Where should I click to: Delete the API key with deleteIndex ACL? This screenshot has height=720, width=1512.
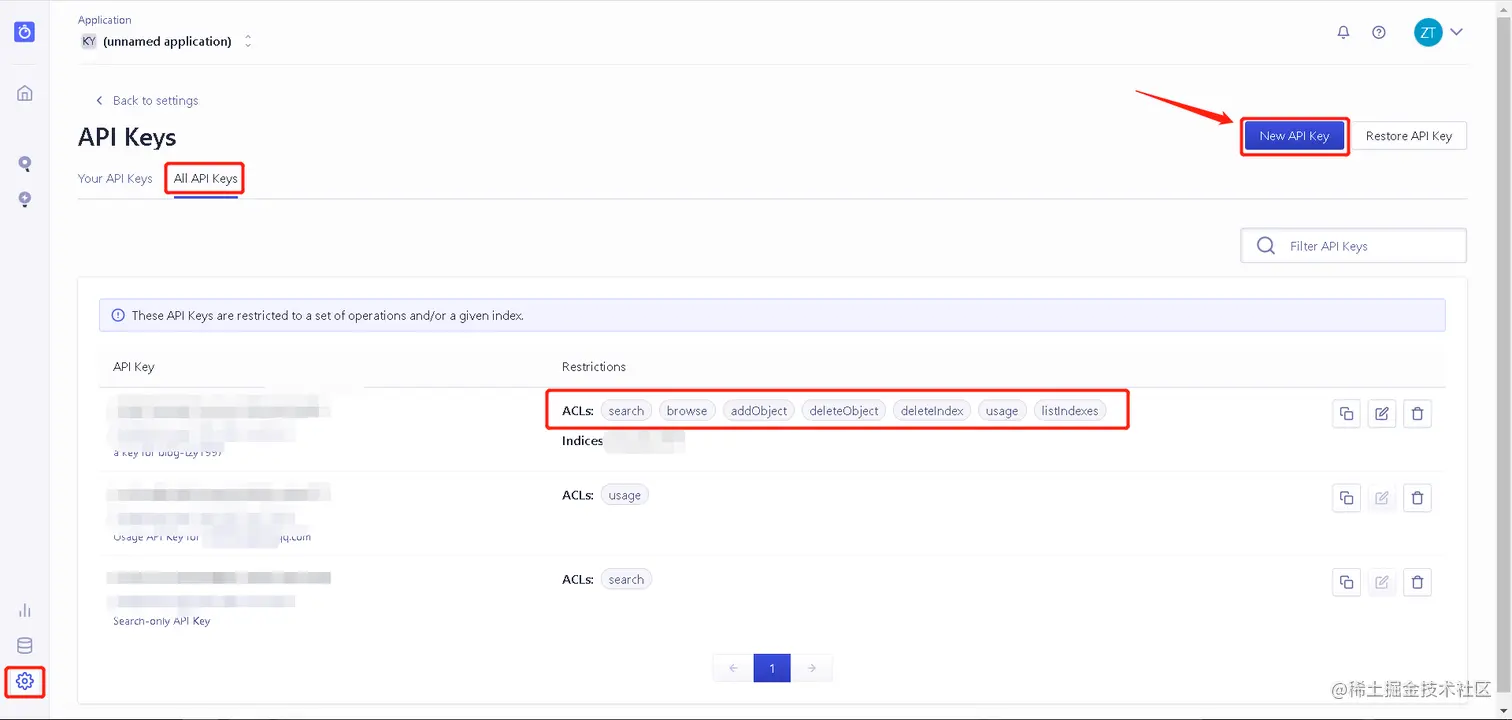point(1417,414)
